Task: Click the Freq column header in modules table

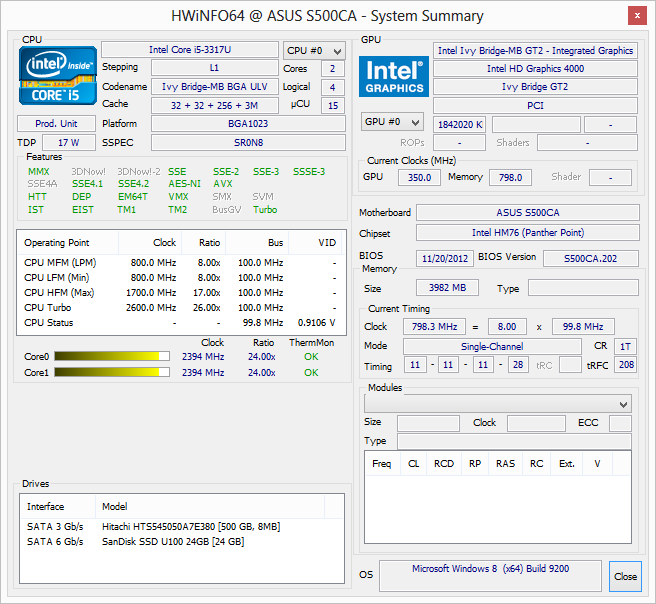Action: coord(382,464)
